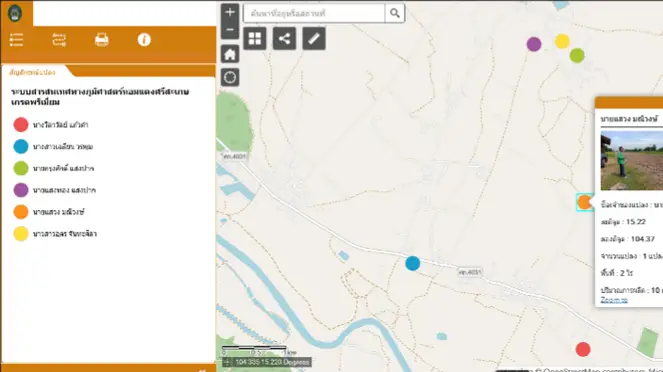Return to default map extent home
The image size is (663, 372).
coord(230,54)
